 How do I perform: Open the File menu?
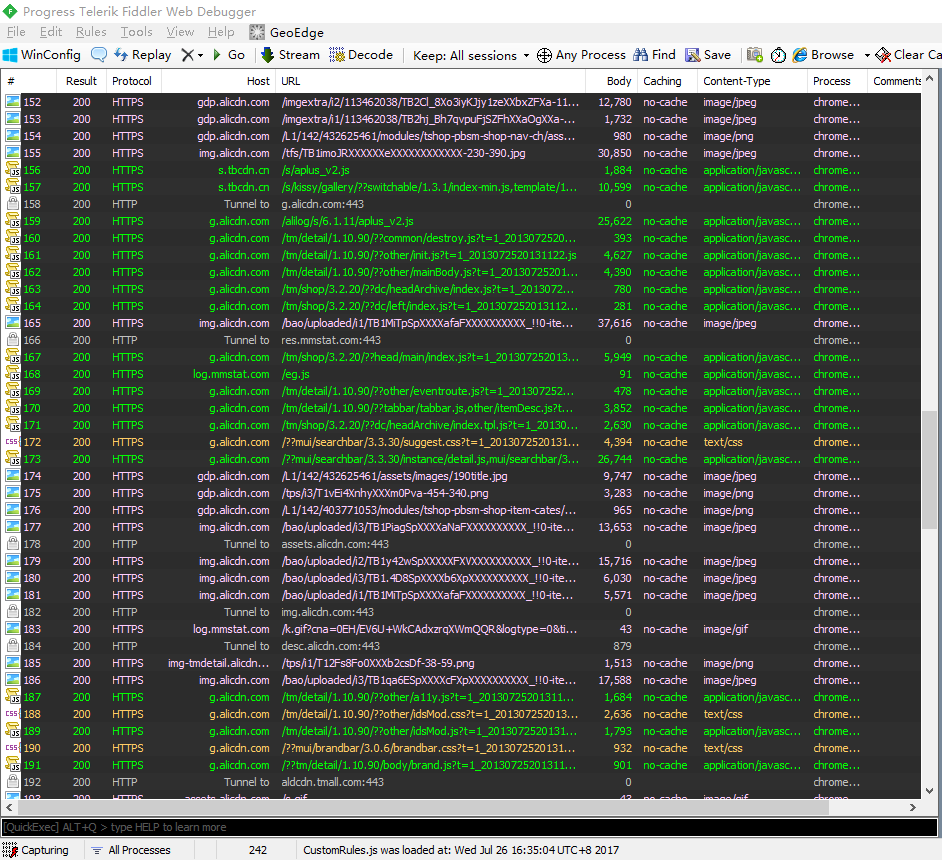(x=16, y=32)
